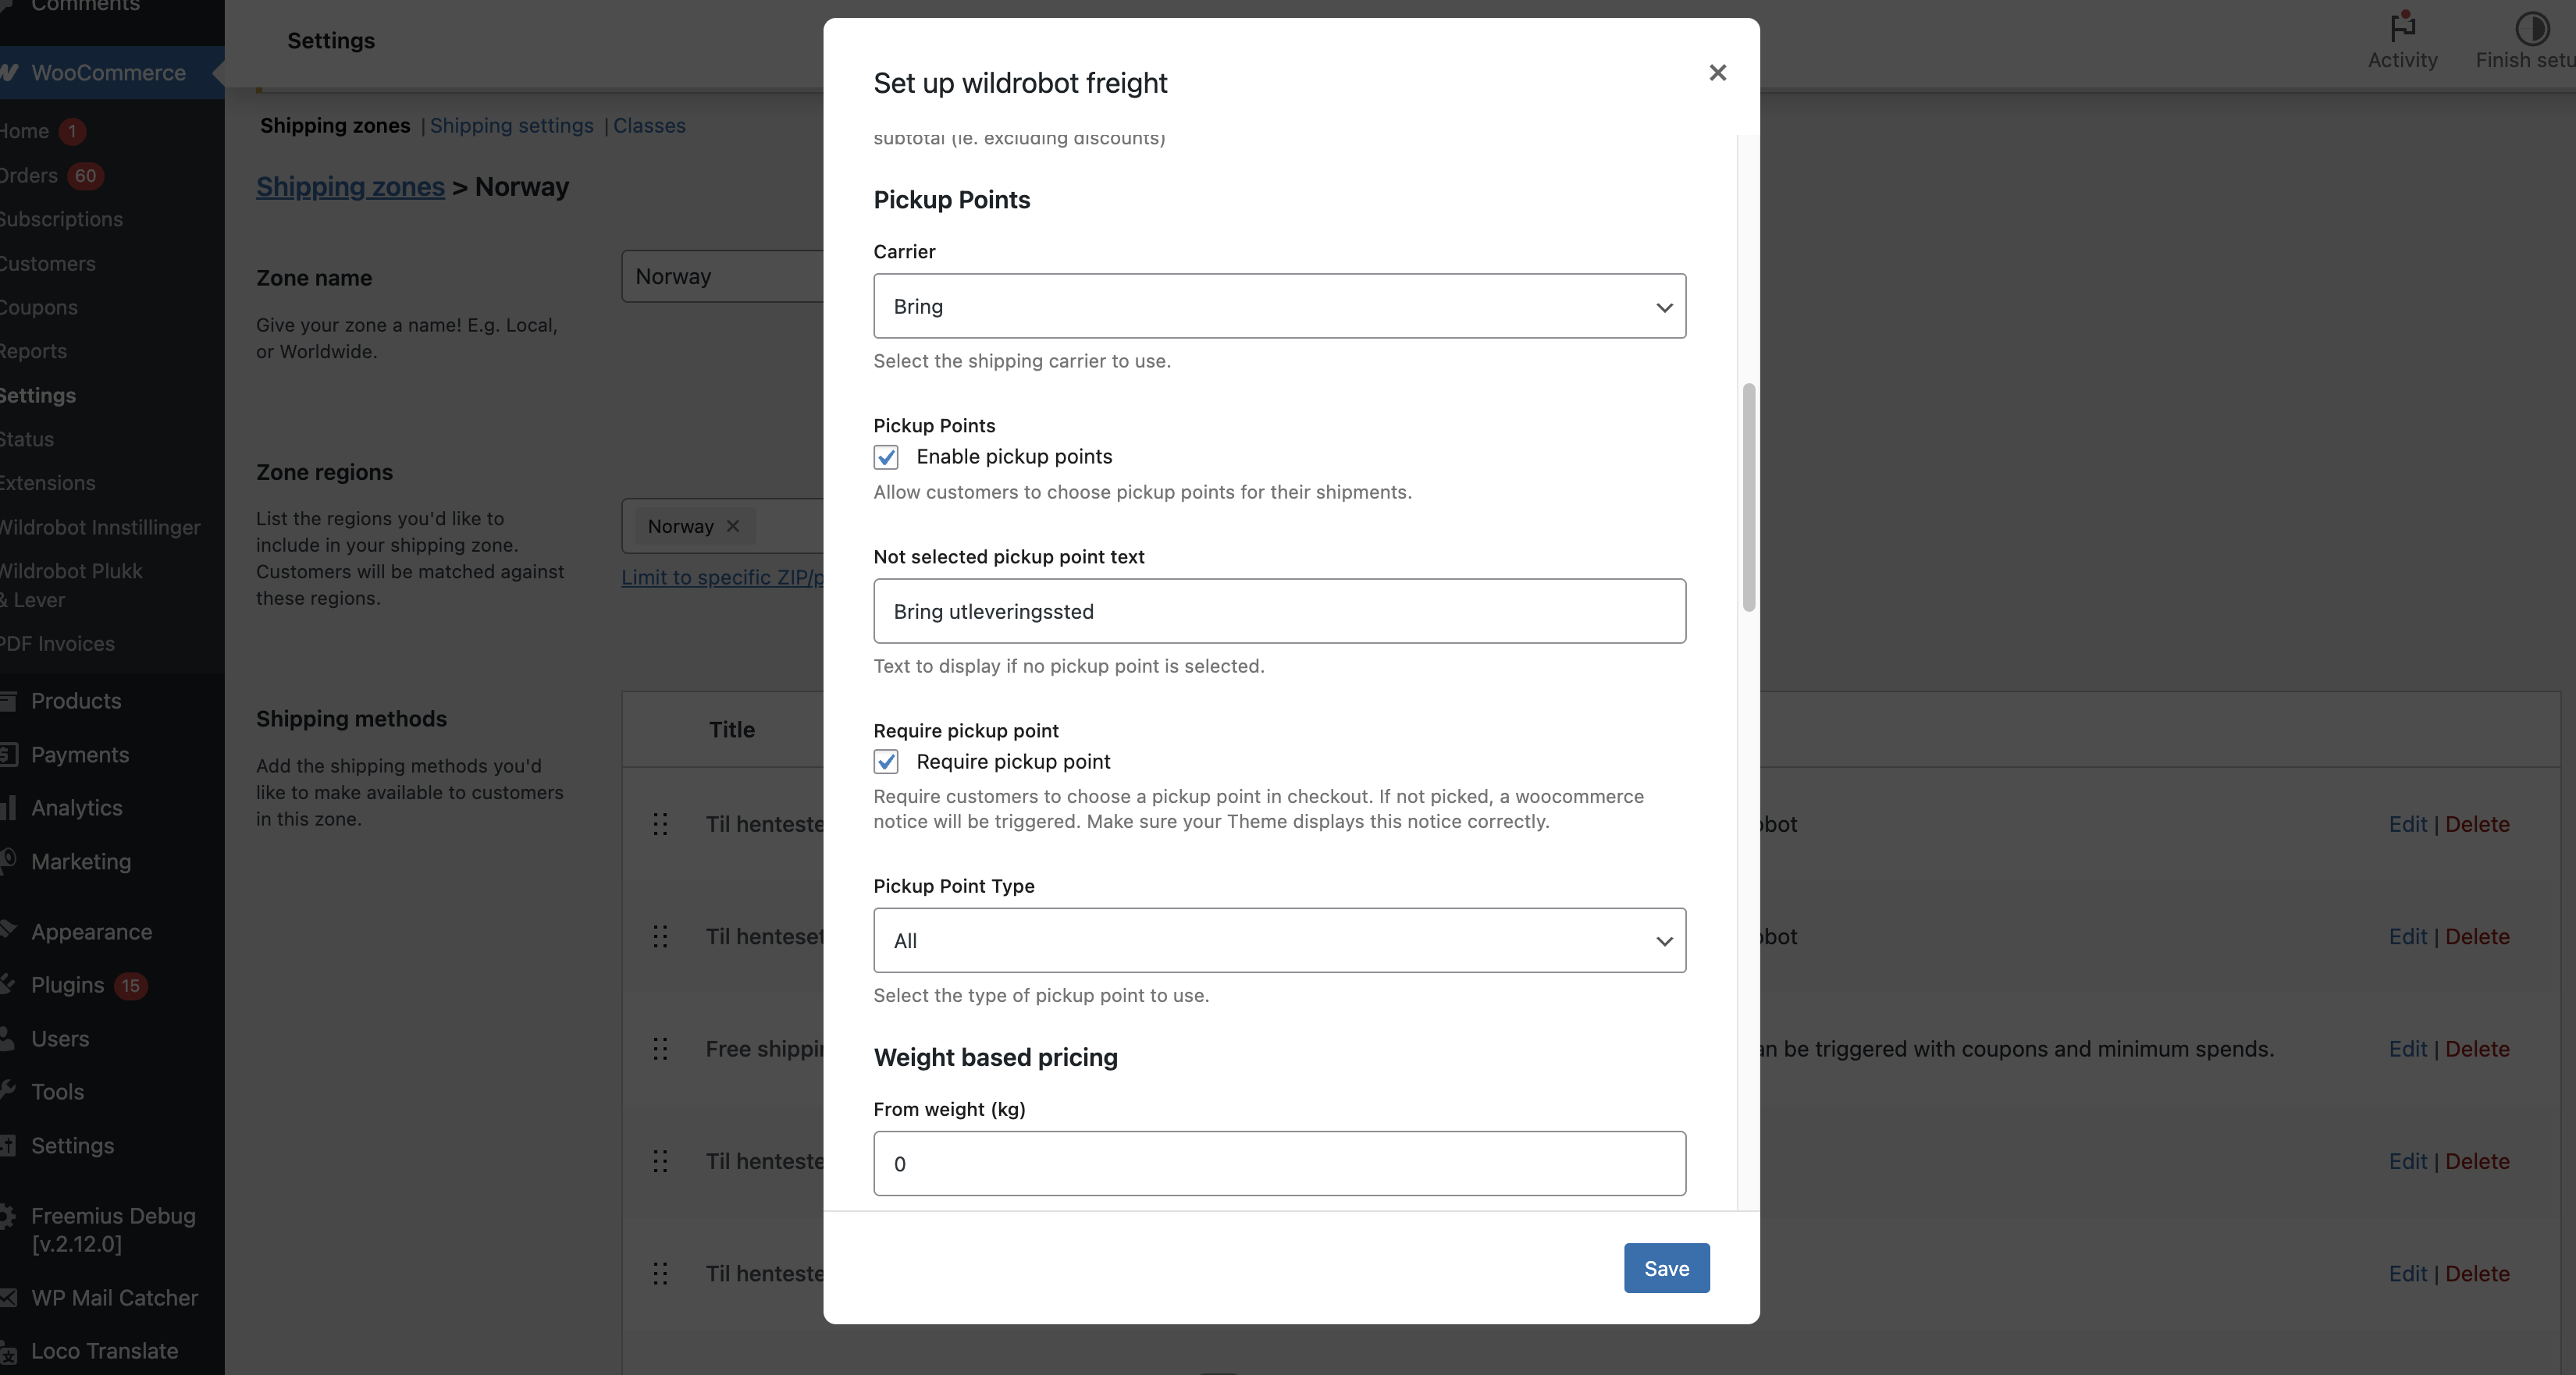Open the Carrier dropdown showing Bring
This screenshot has width=2576, height=1375.
[x=1279, y=306]
